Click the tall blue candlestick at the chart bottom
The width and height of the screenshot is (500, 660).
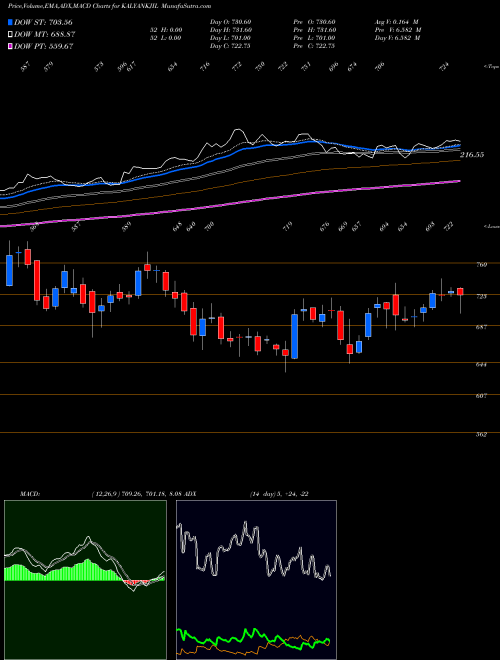click(x=295, y=336)
